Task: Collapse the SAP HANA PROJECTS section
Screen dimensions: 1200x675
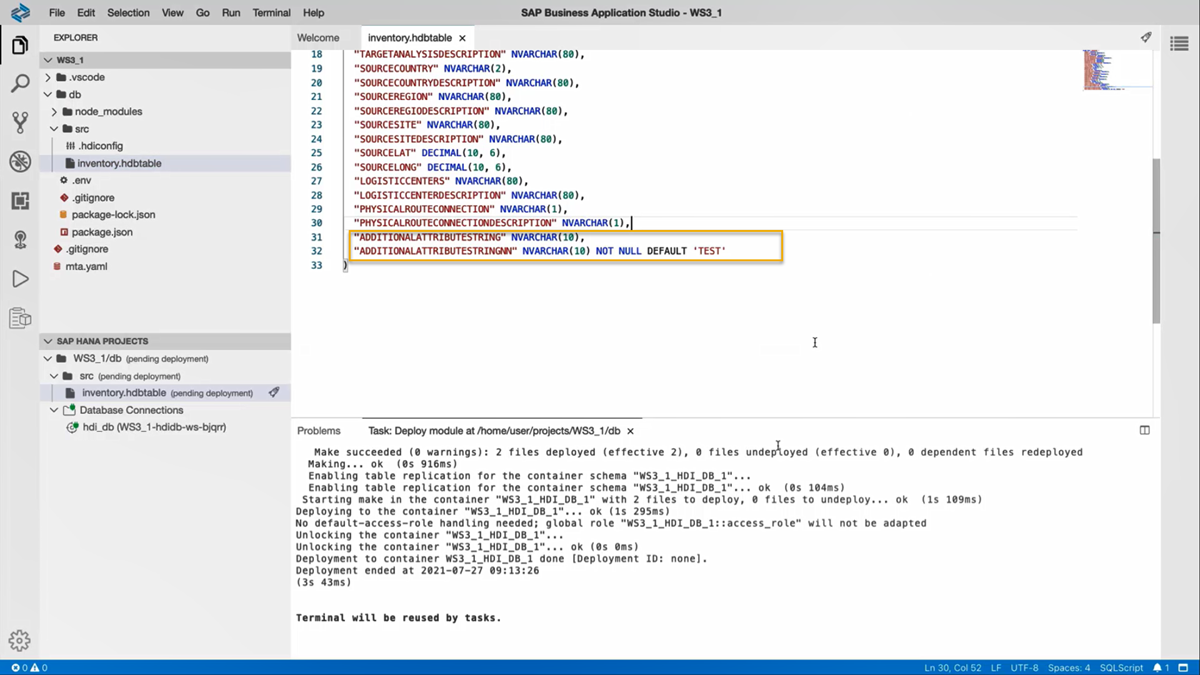Action: tap(48, 341)
